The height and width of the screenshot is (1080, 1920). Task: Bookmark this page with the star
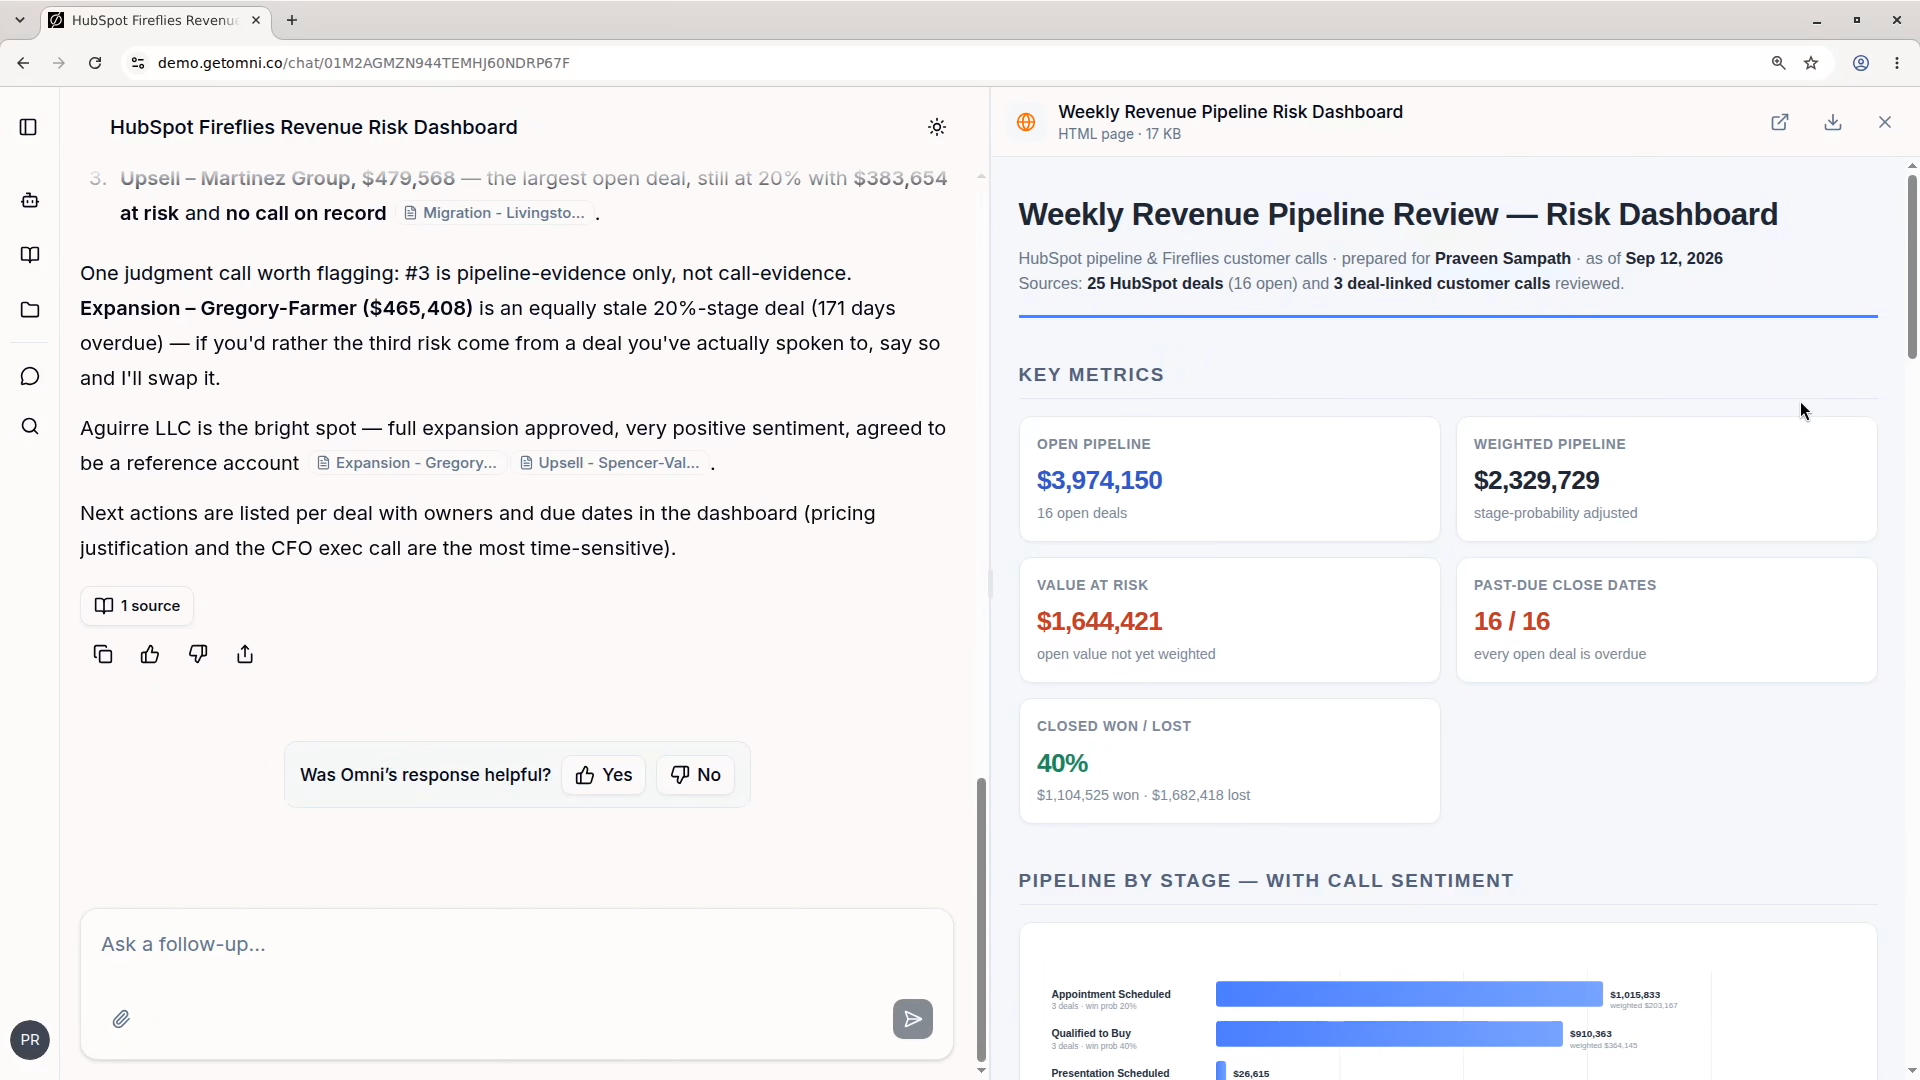point(1811,63)
